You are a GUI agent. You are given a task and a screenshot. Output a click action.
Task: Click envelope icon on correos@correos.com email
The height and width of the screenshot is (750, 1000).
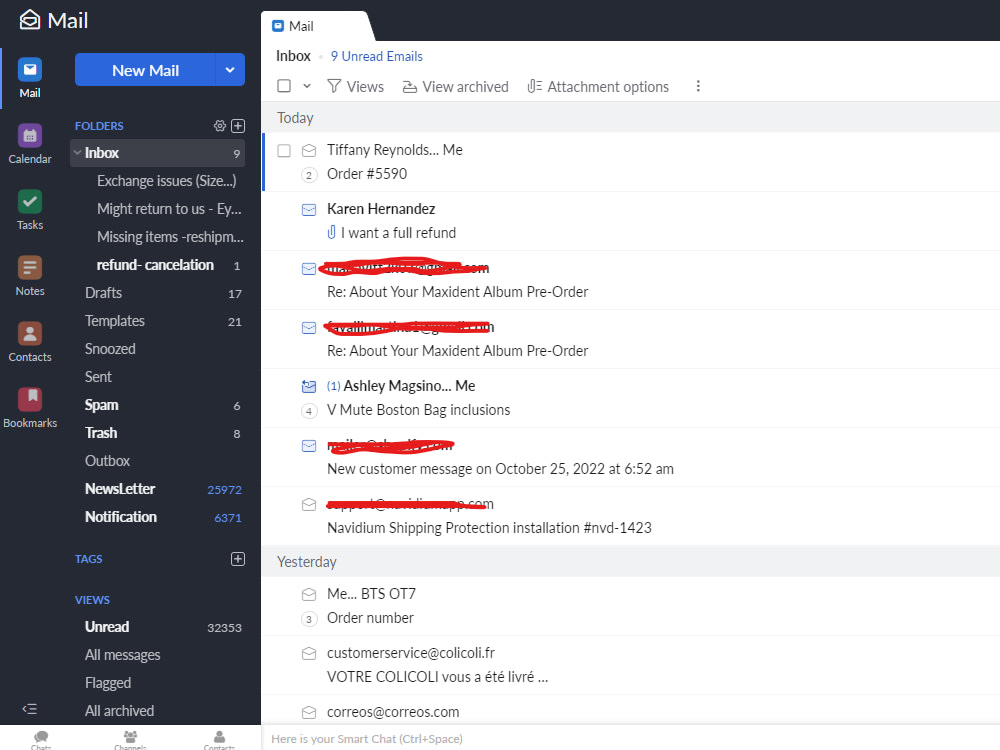[309, 712]
